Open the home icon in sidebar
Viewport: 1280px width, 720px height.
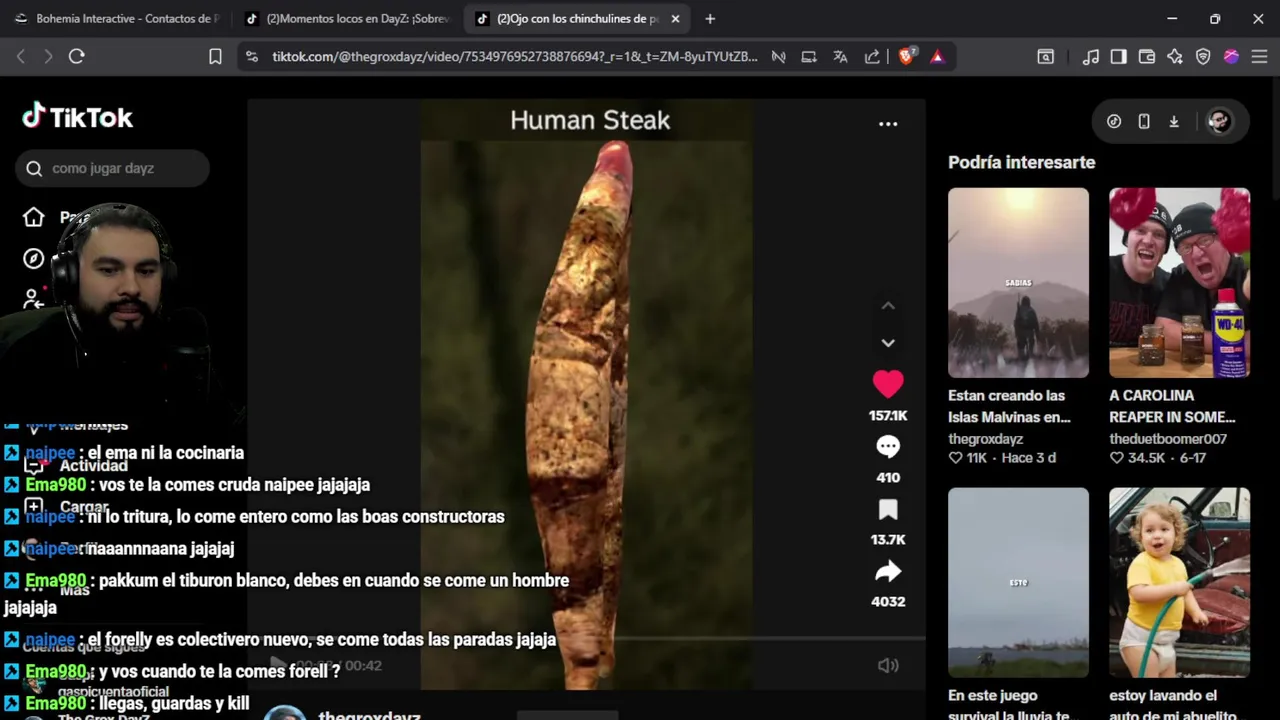point(34,217)
